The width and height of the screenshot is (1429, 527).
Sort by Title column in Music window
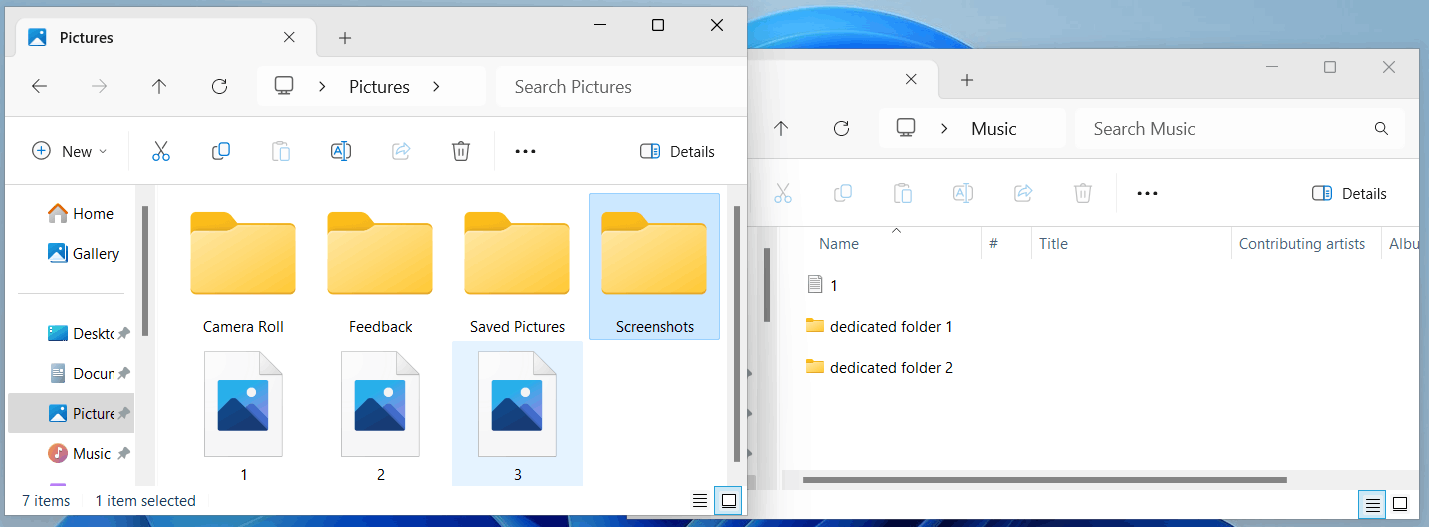(1054, 243)
